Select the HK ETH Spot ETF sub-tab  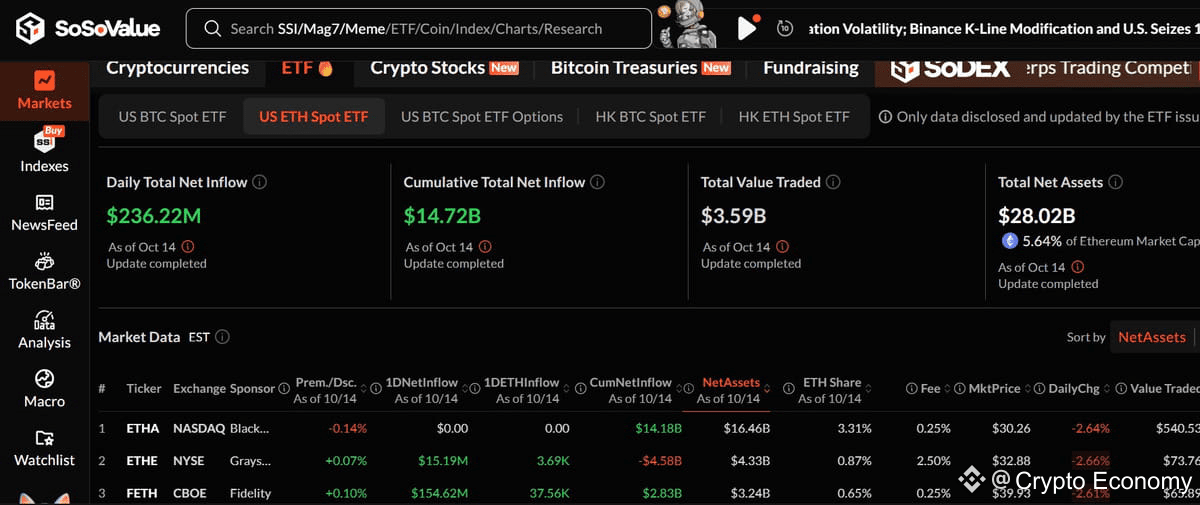click(x=794, y=117)
